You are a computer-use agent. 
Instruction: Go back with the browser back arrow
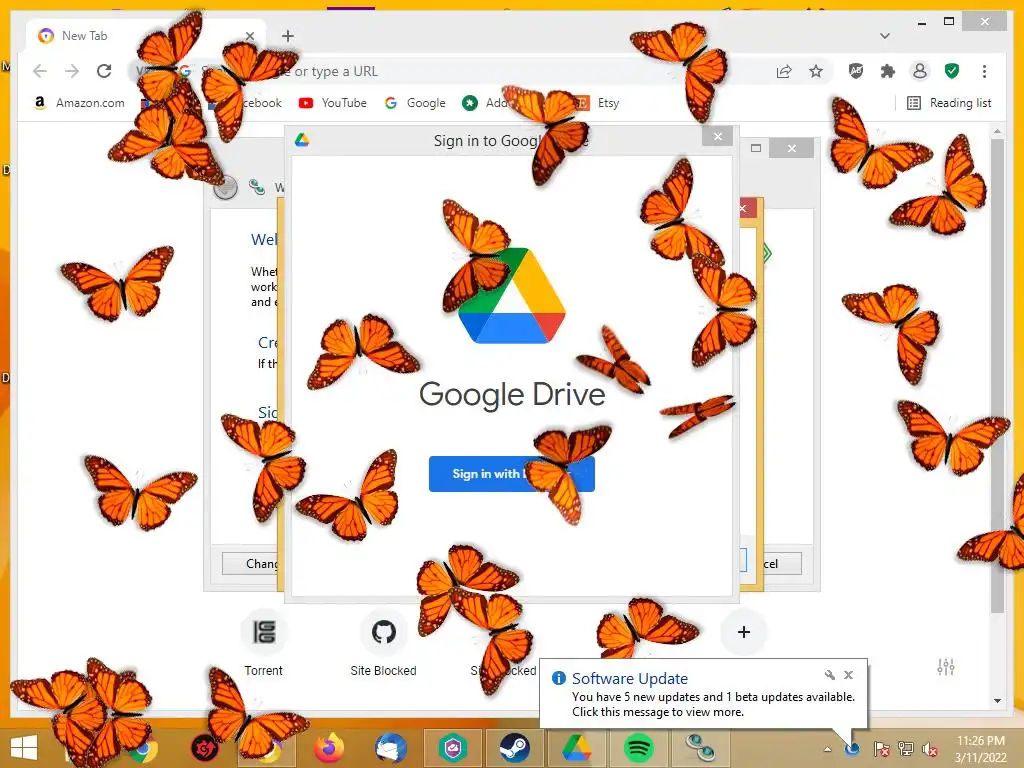tap(40, 71)
